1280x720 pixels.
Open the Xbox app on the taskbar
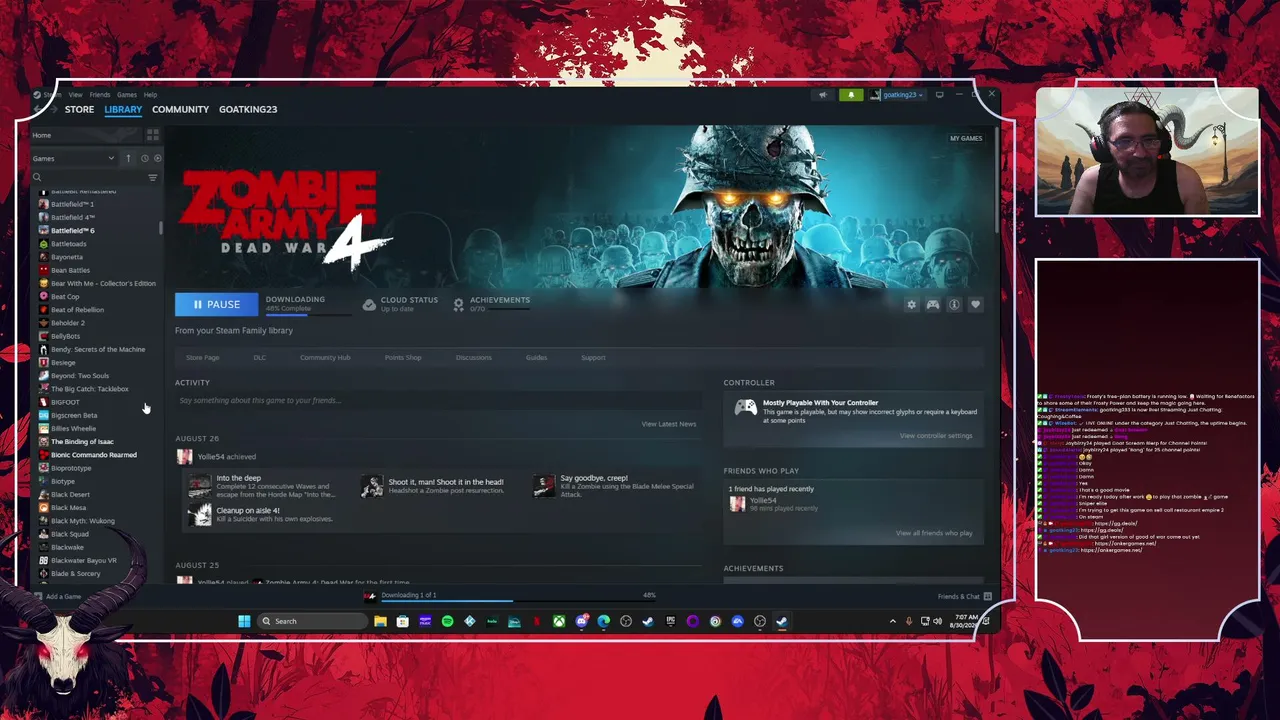pyautogui.click(x=559, y=621)
